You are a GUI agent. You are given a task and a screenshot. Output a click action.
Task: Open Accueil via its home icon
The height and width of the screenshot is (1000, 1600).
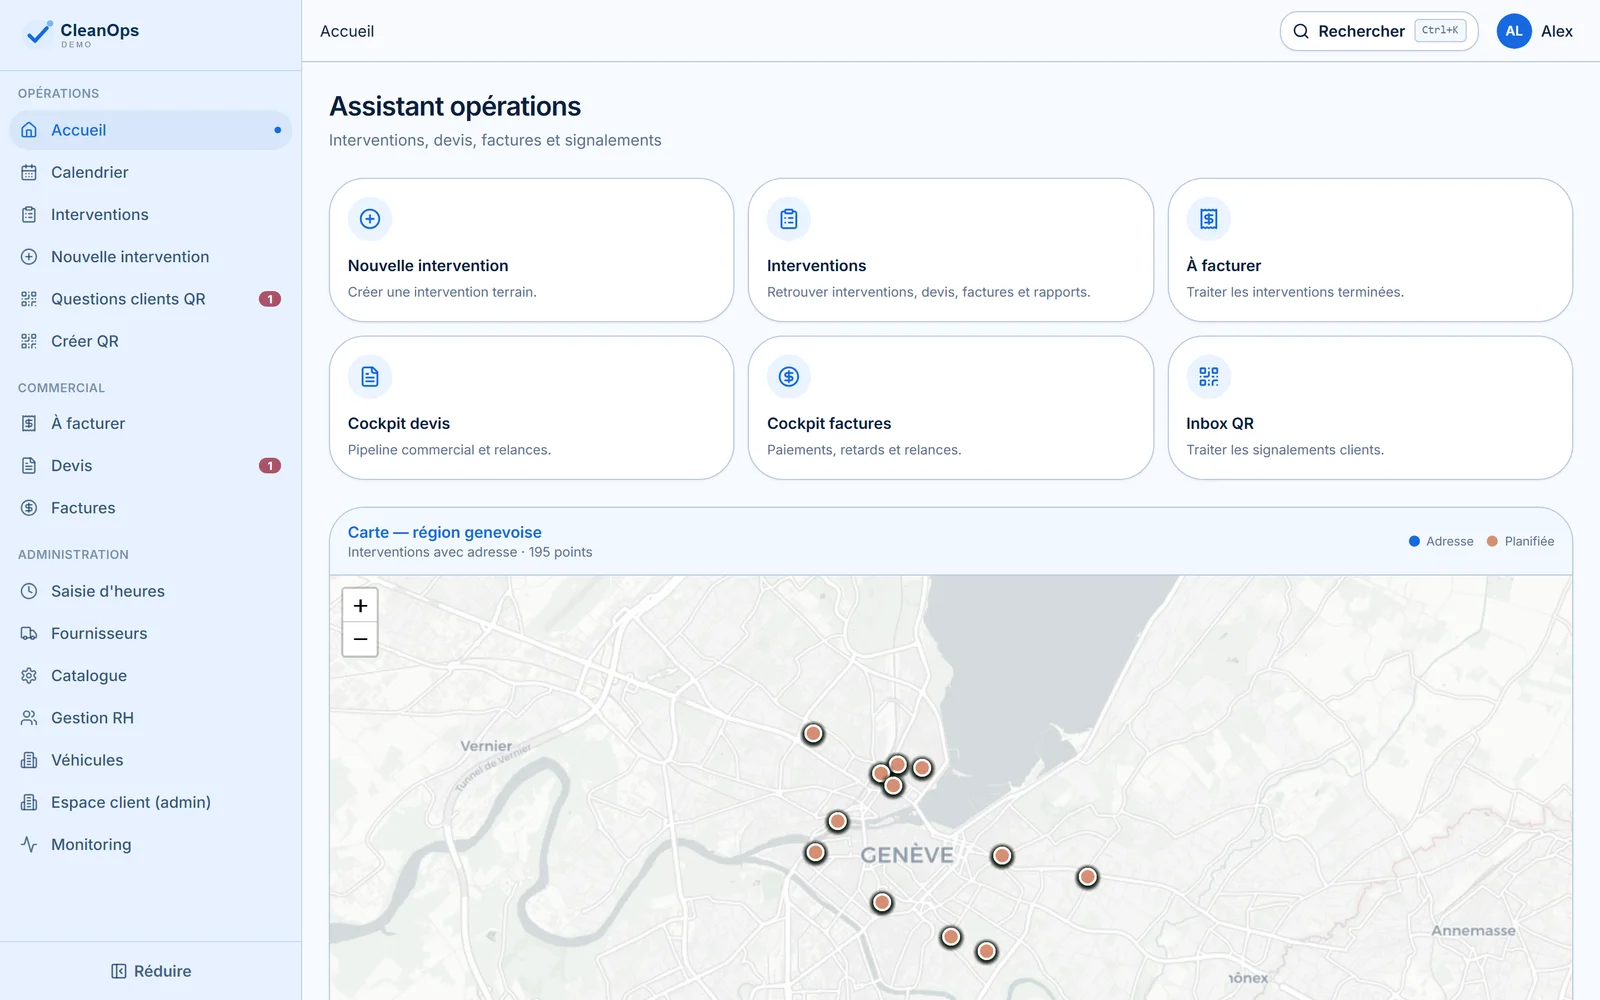coord(29,130)
